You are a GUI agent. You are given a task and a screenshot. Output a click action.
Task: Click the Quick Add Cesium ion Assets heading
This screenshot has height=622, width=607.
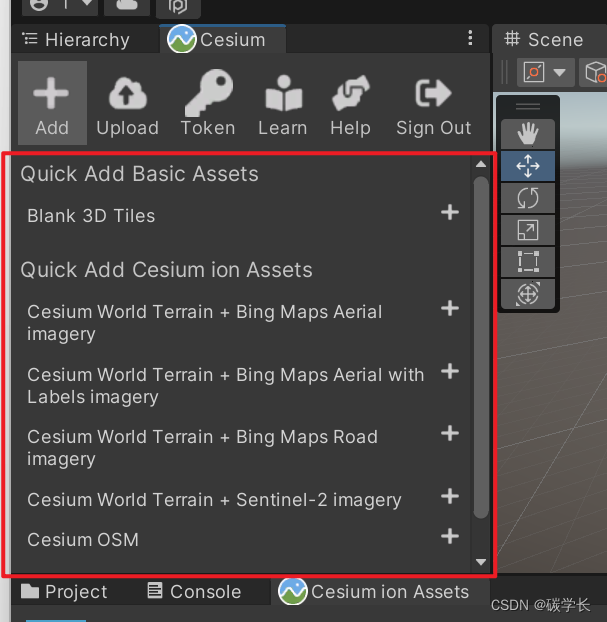(x=166, y=270)
